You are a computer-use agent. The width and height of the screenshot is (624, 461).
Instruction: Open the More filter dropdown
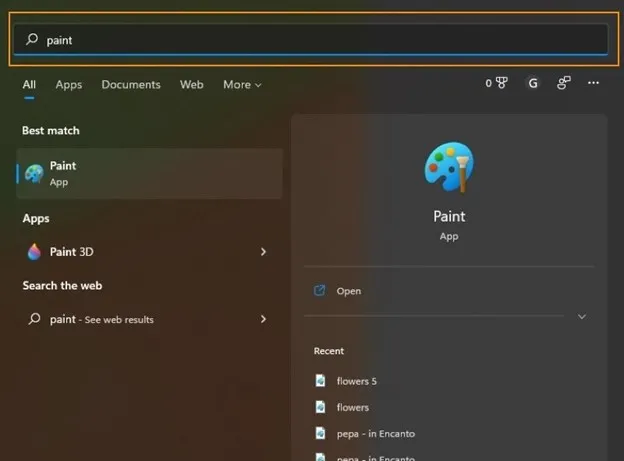coord(242,85)
